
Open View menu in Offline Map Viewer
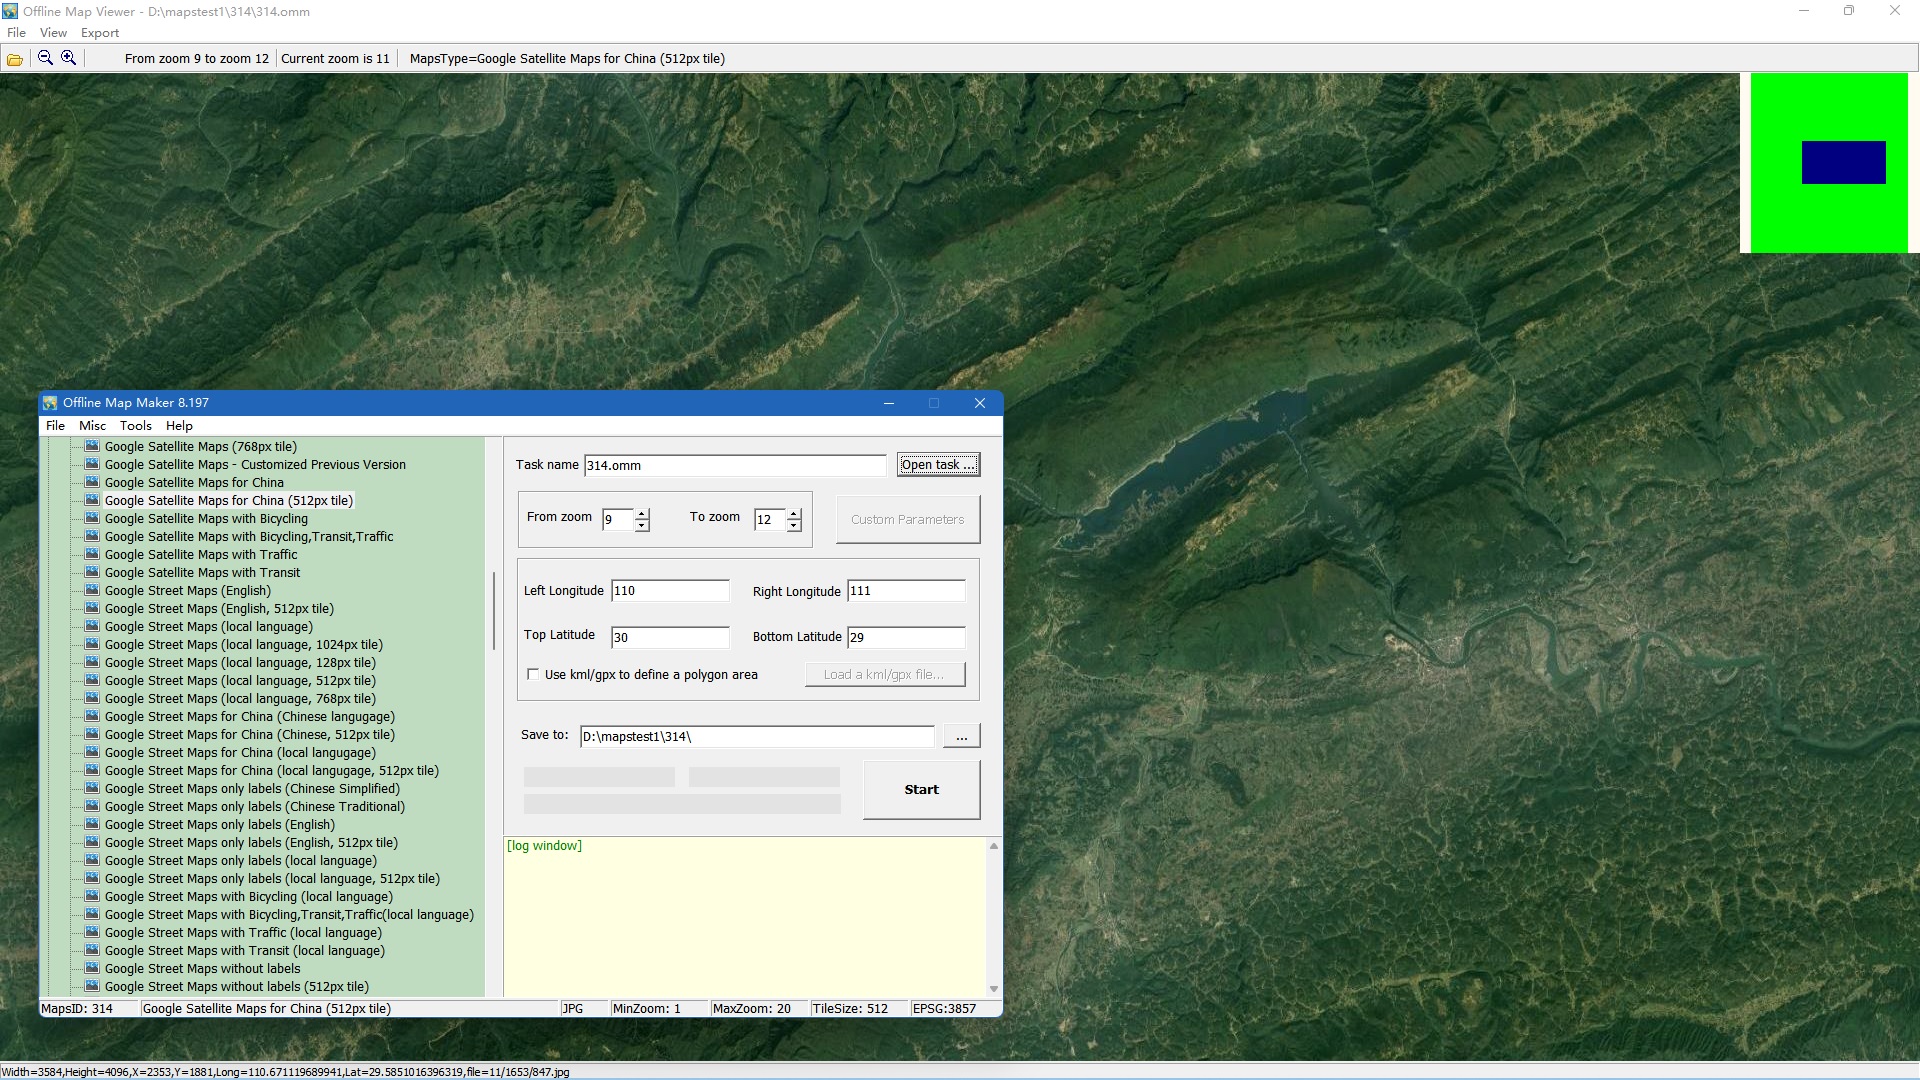(53, 33)
